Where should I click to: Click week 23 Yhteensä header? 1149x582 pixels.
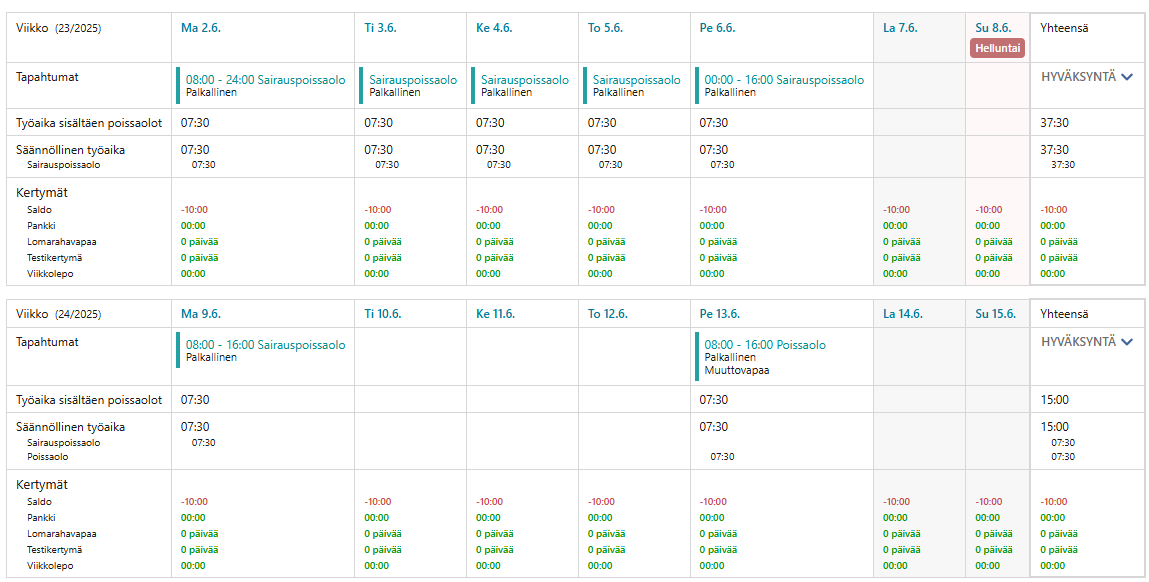tap(1064, 28)
